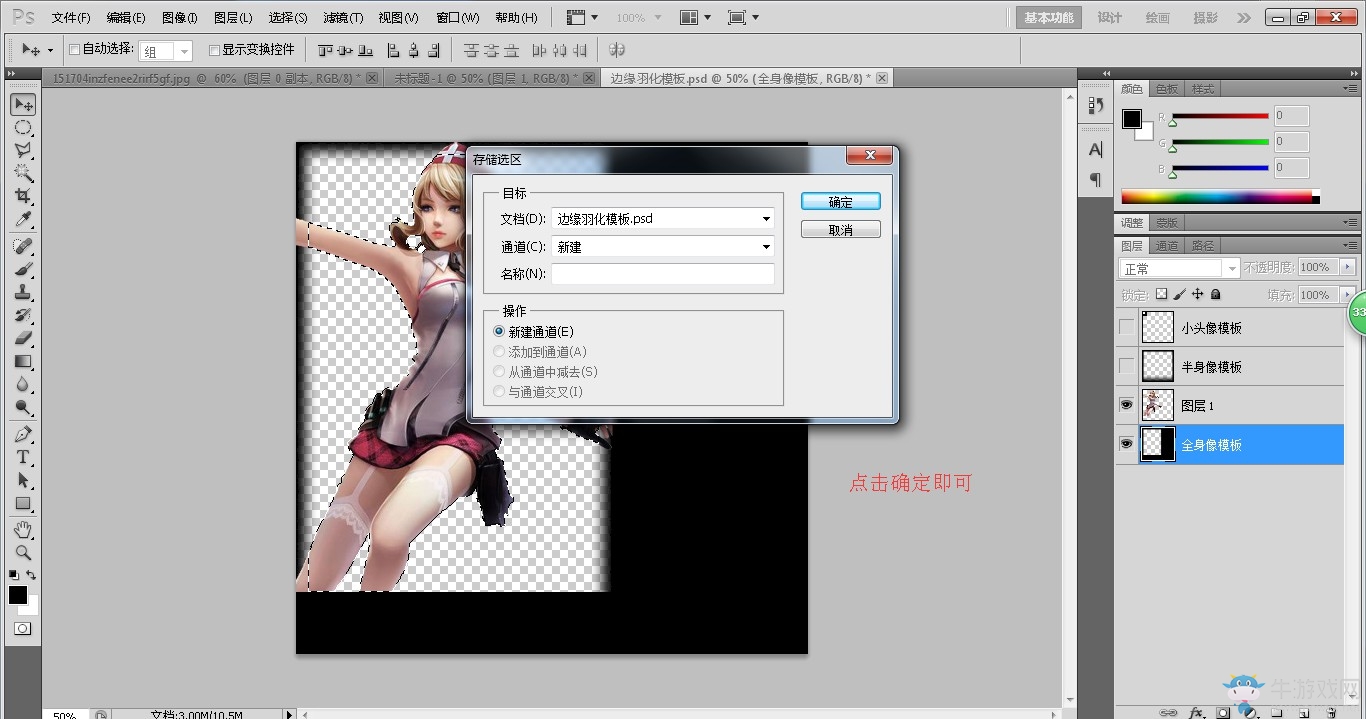Open the 图像(I) menu
This screenshot has width=1366, height=719.
point(180,18)
